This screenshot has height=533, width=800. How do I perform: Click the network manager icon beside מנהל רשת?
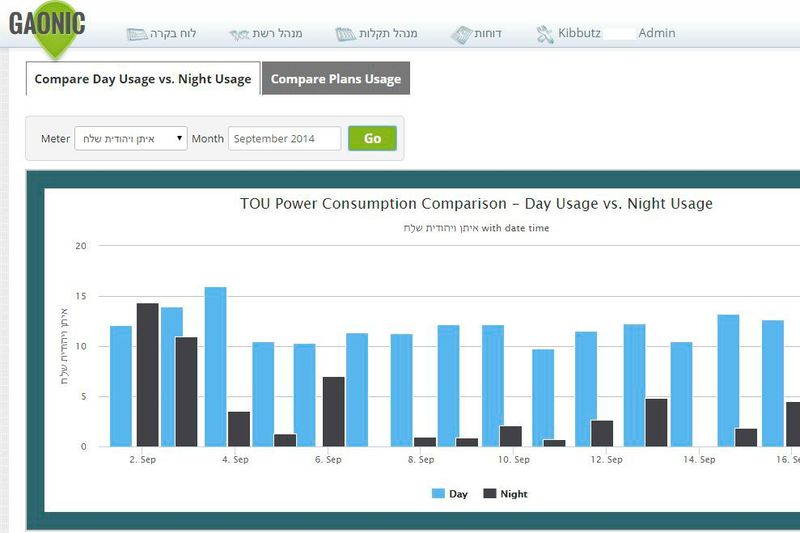click(240, 34)
